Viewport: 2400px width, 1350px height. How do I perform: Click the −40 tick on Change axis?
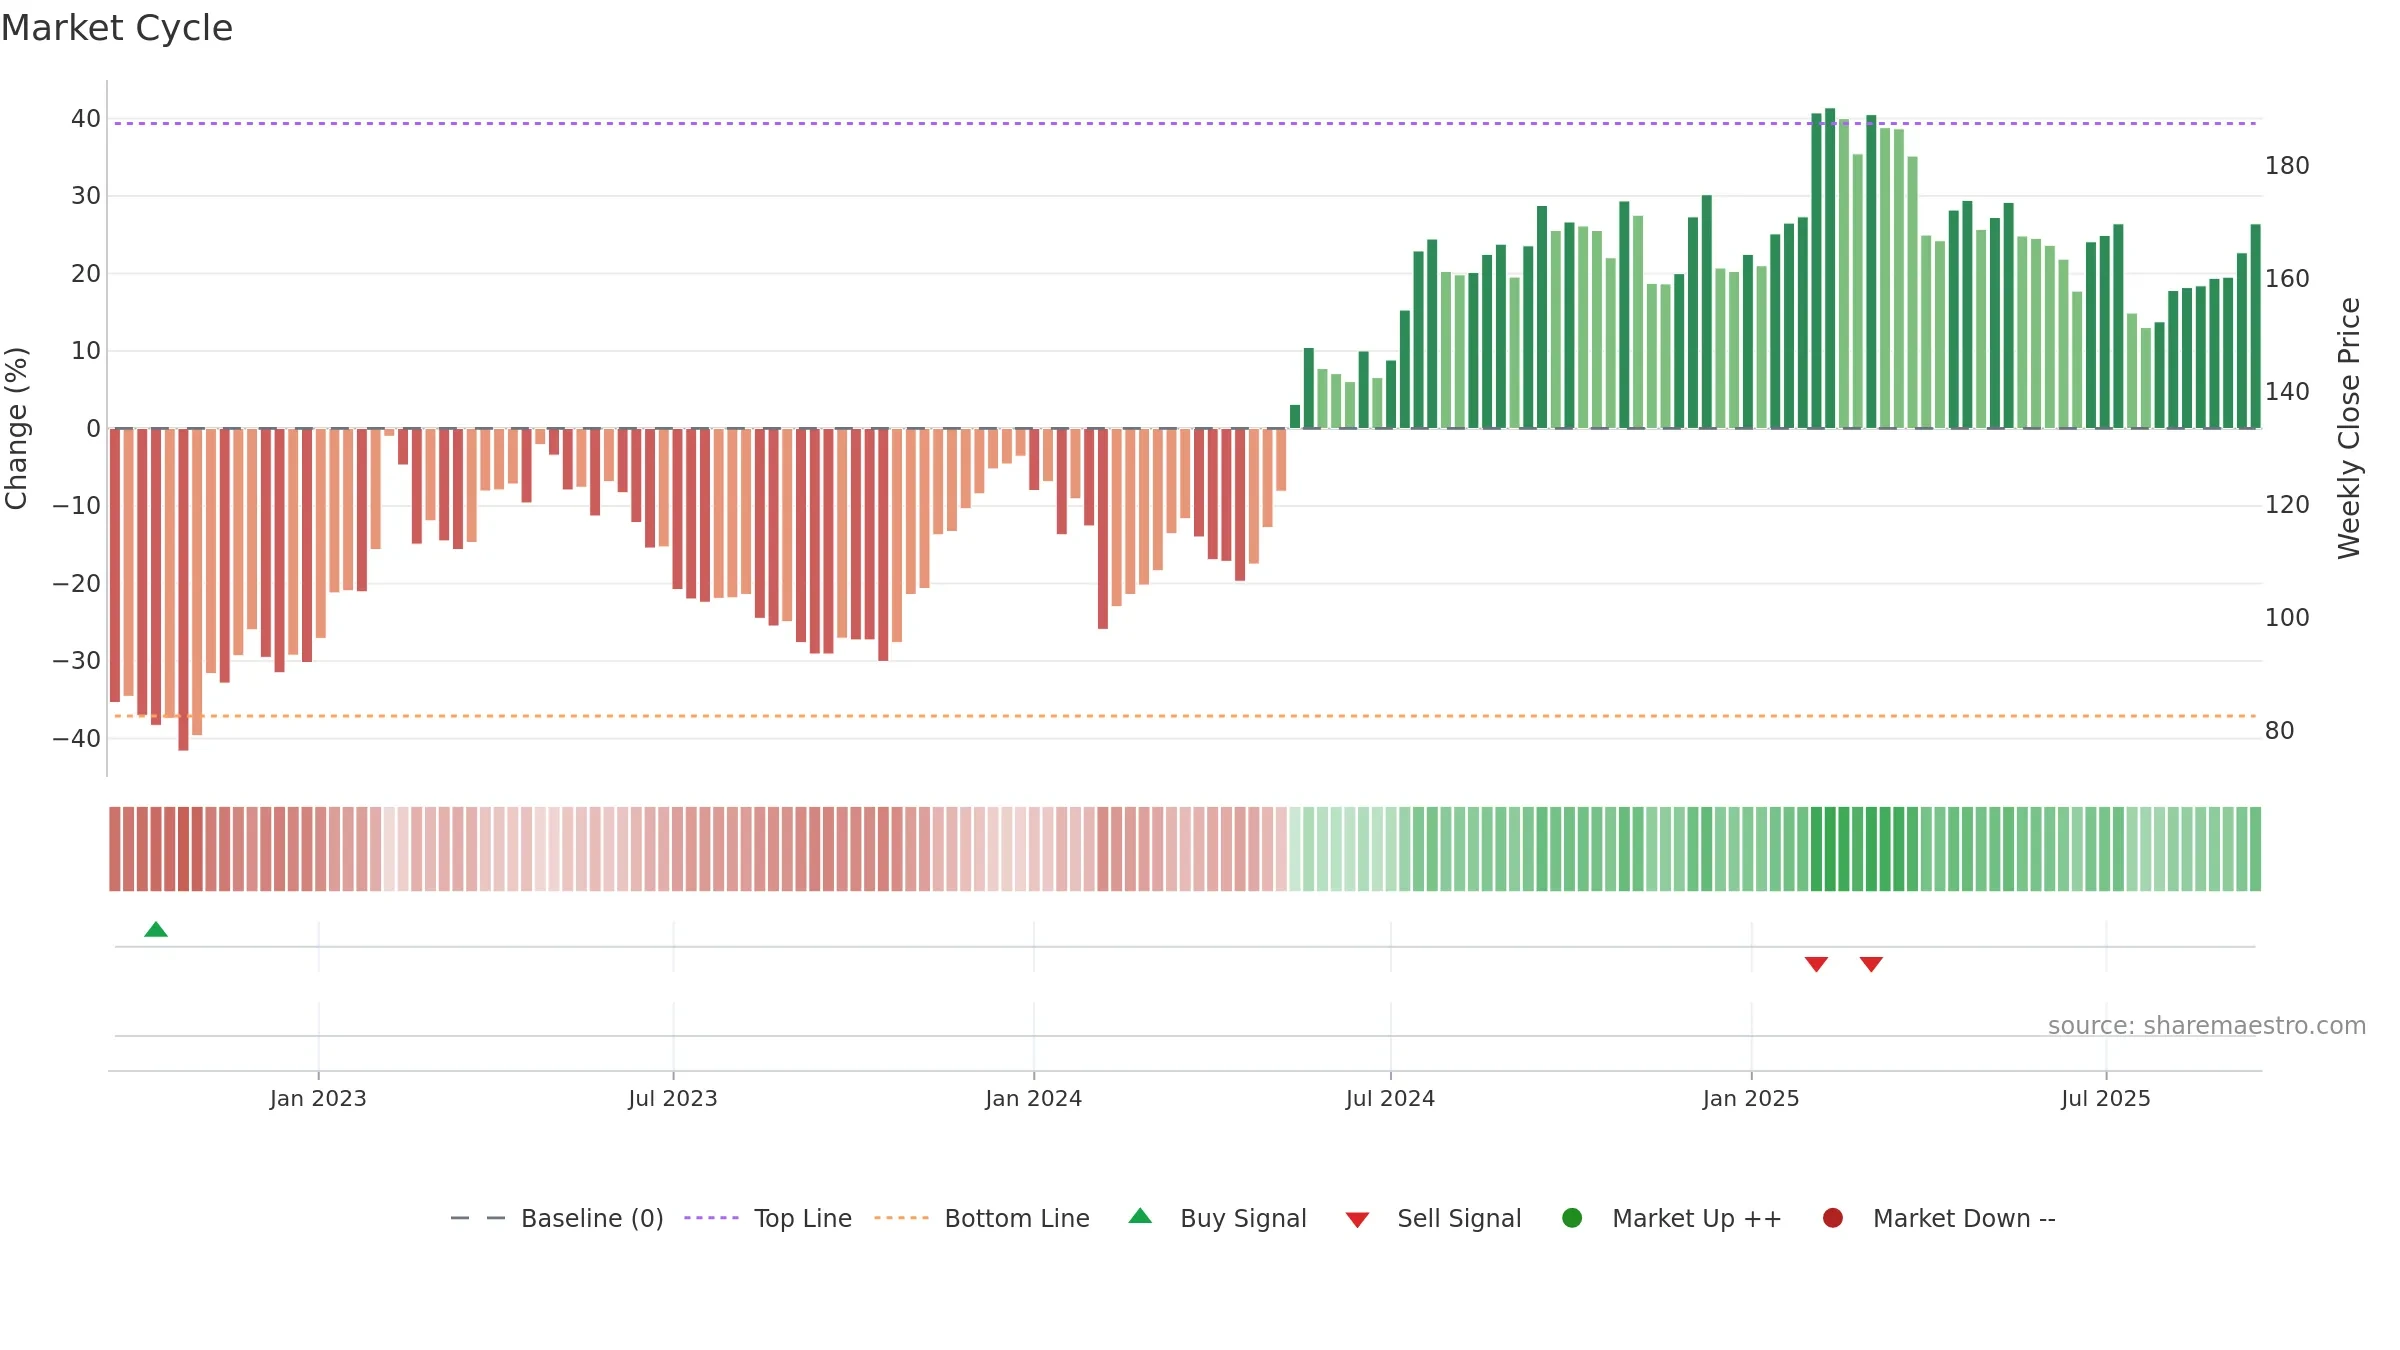(77, 739)
